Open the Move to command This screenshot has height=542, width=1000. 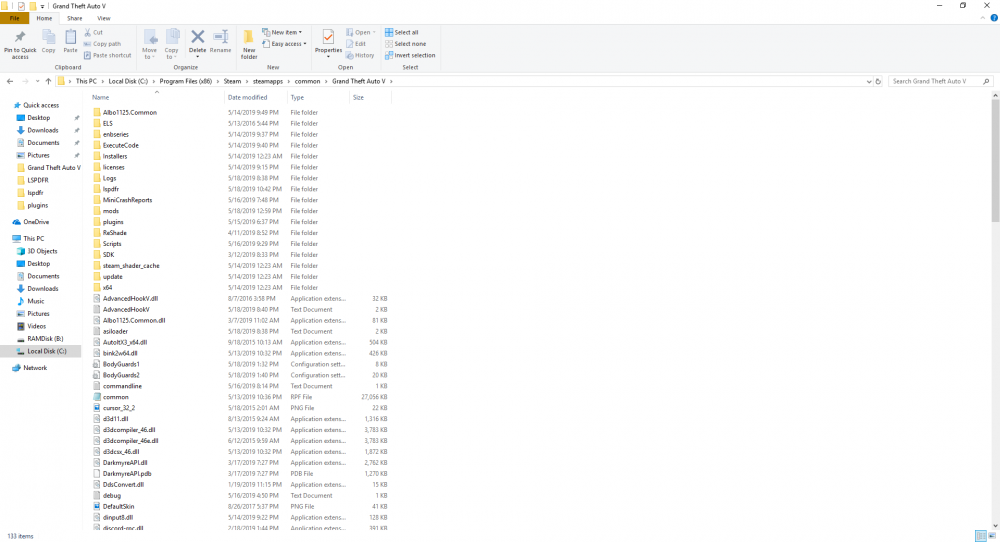[x=149, y=44]
